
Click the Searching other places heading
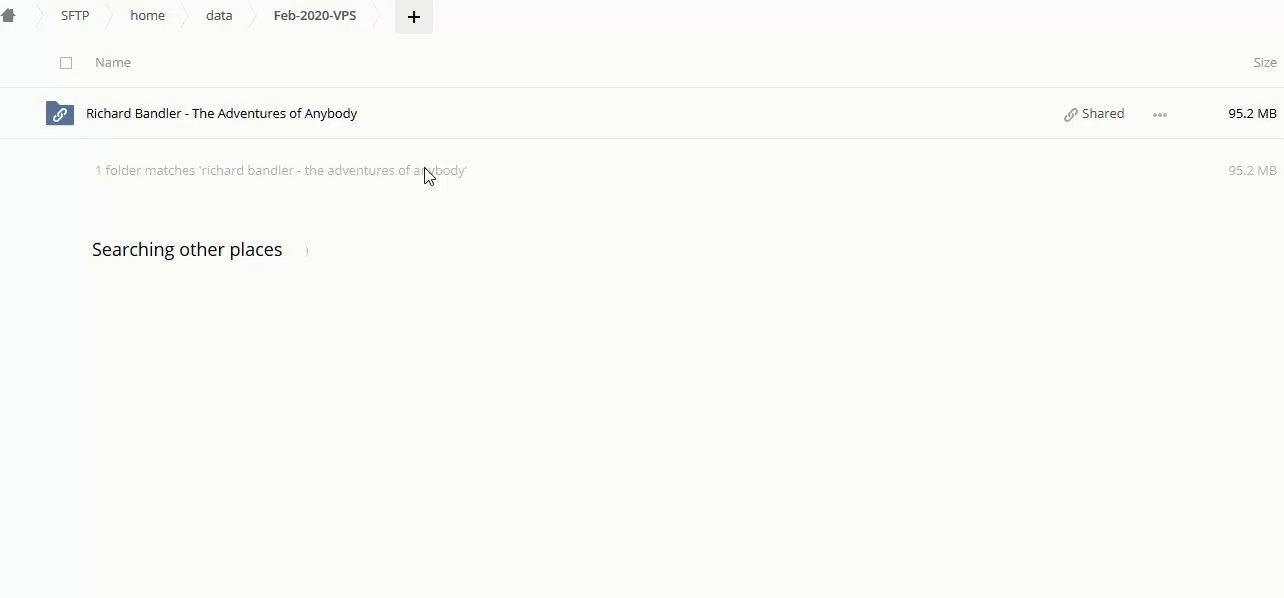[187, 249]
